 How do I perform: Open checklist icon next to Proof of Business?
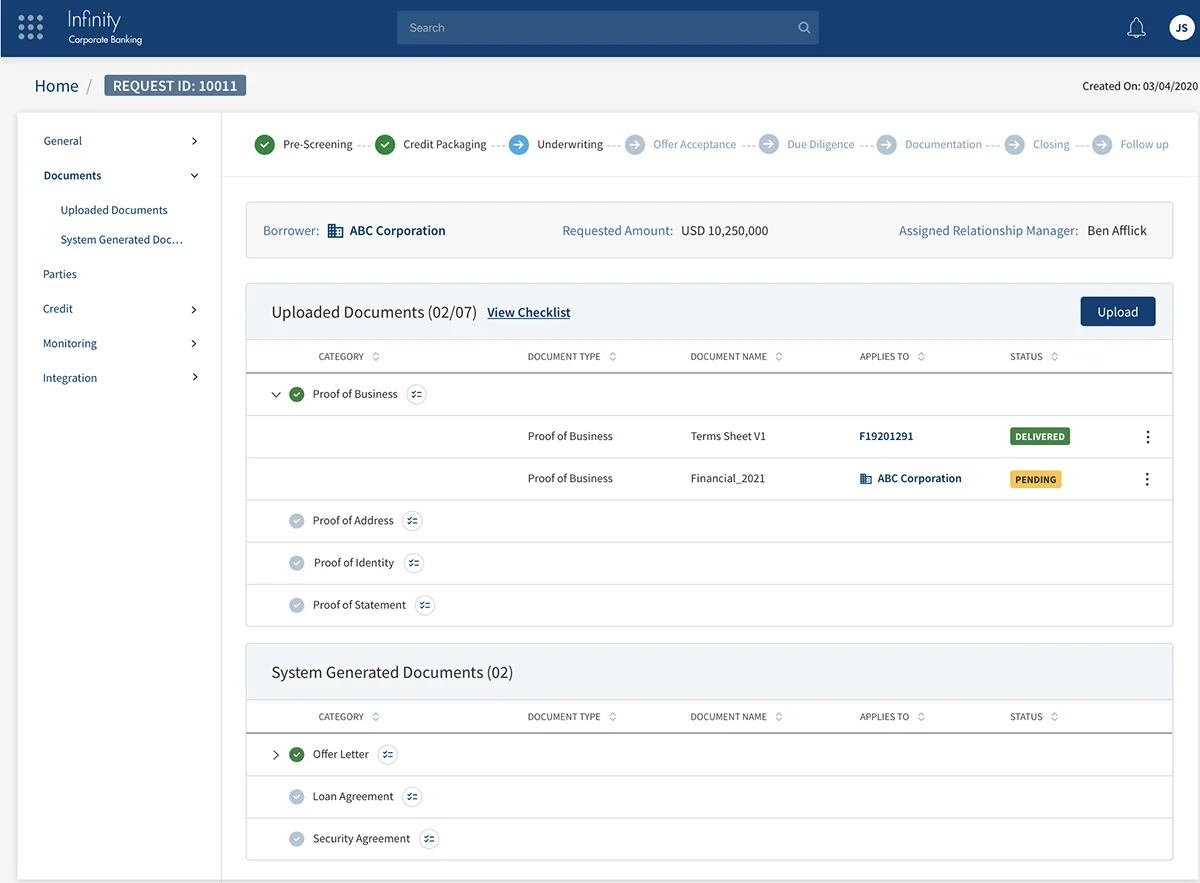pyautogui.click(x=417, y=395)
